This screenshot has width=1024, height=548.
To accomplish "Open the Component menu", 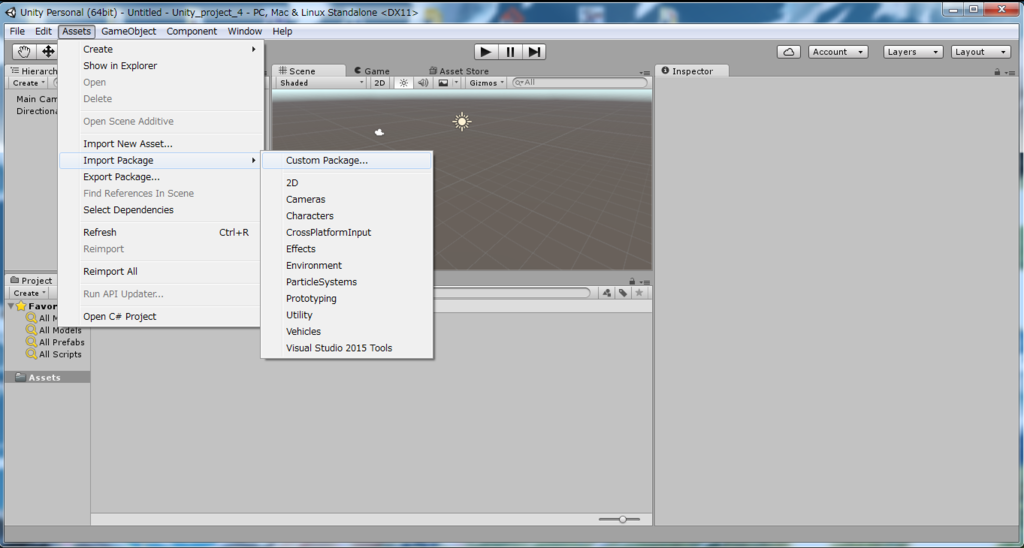I will pyautogui.click(x=191, y=31).
